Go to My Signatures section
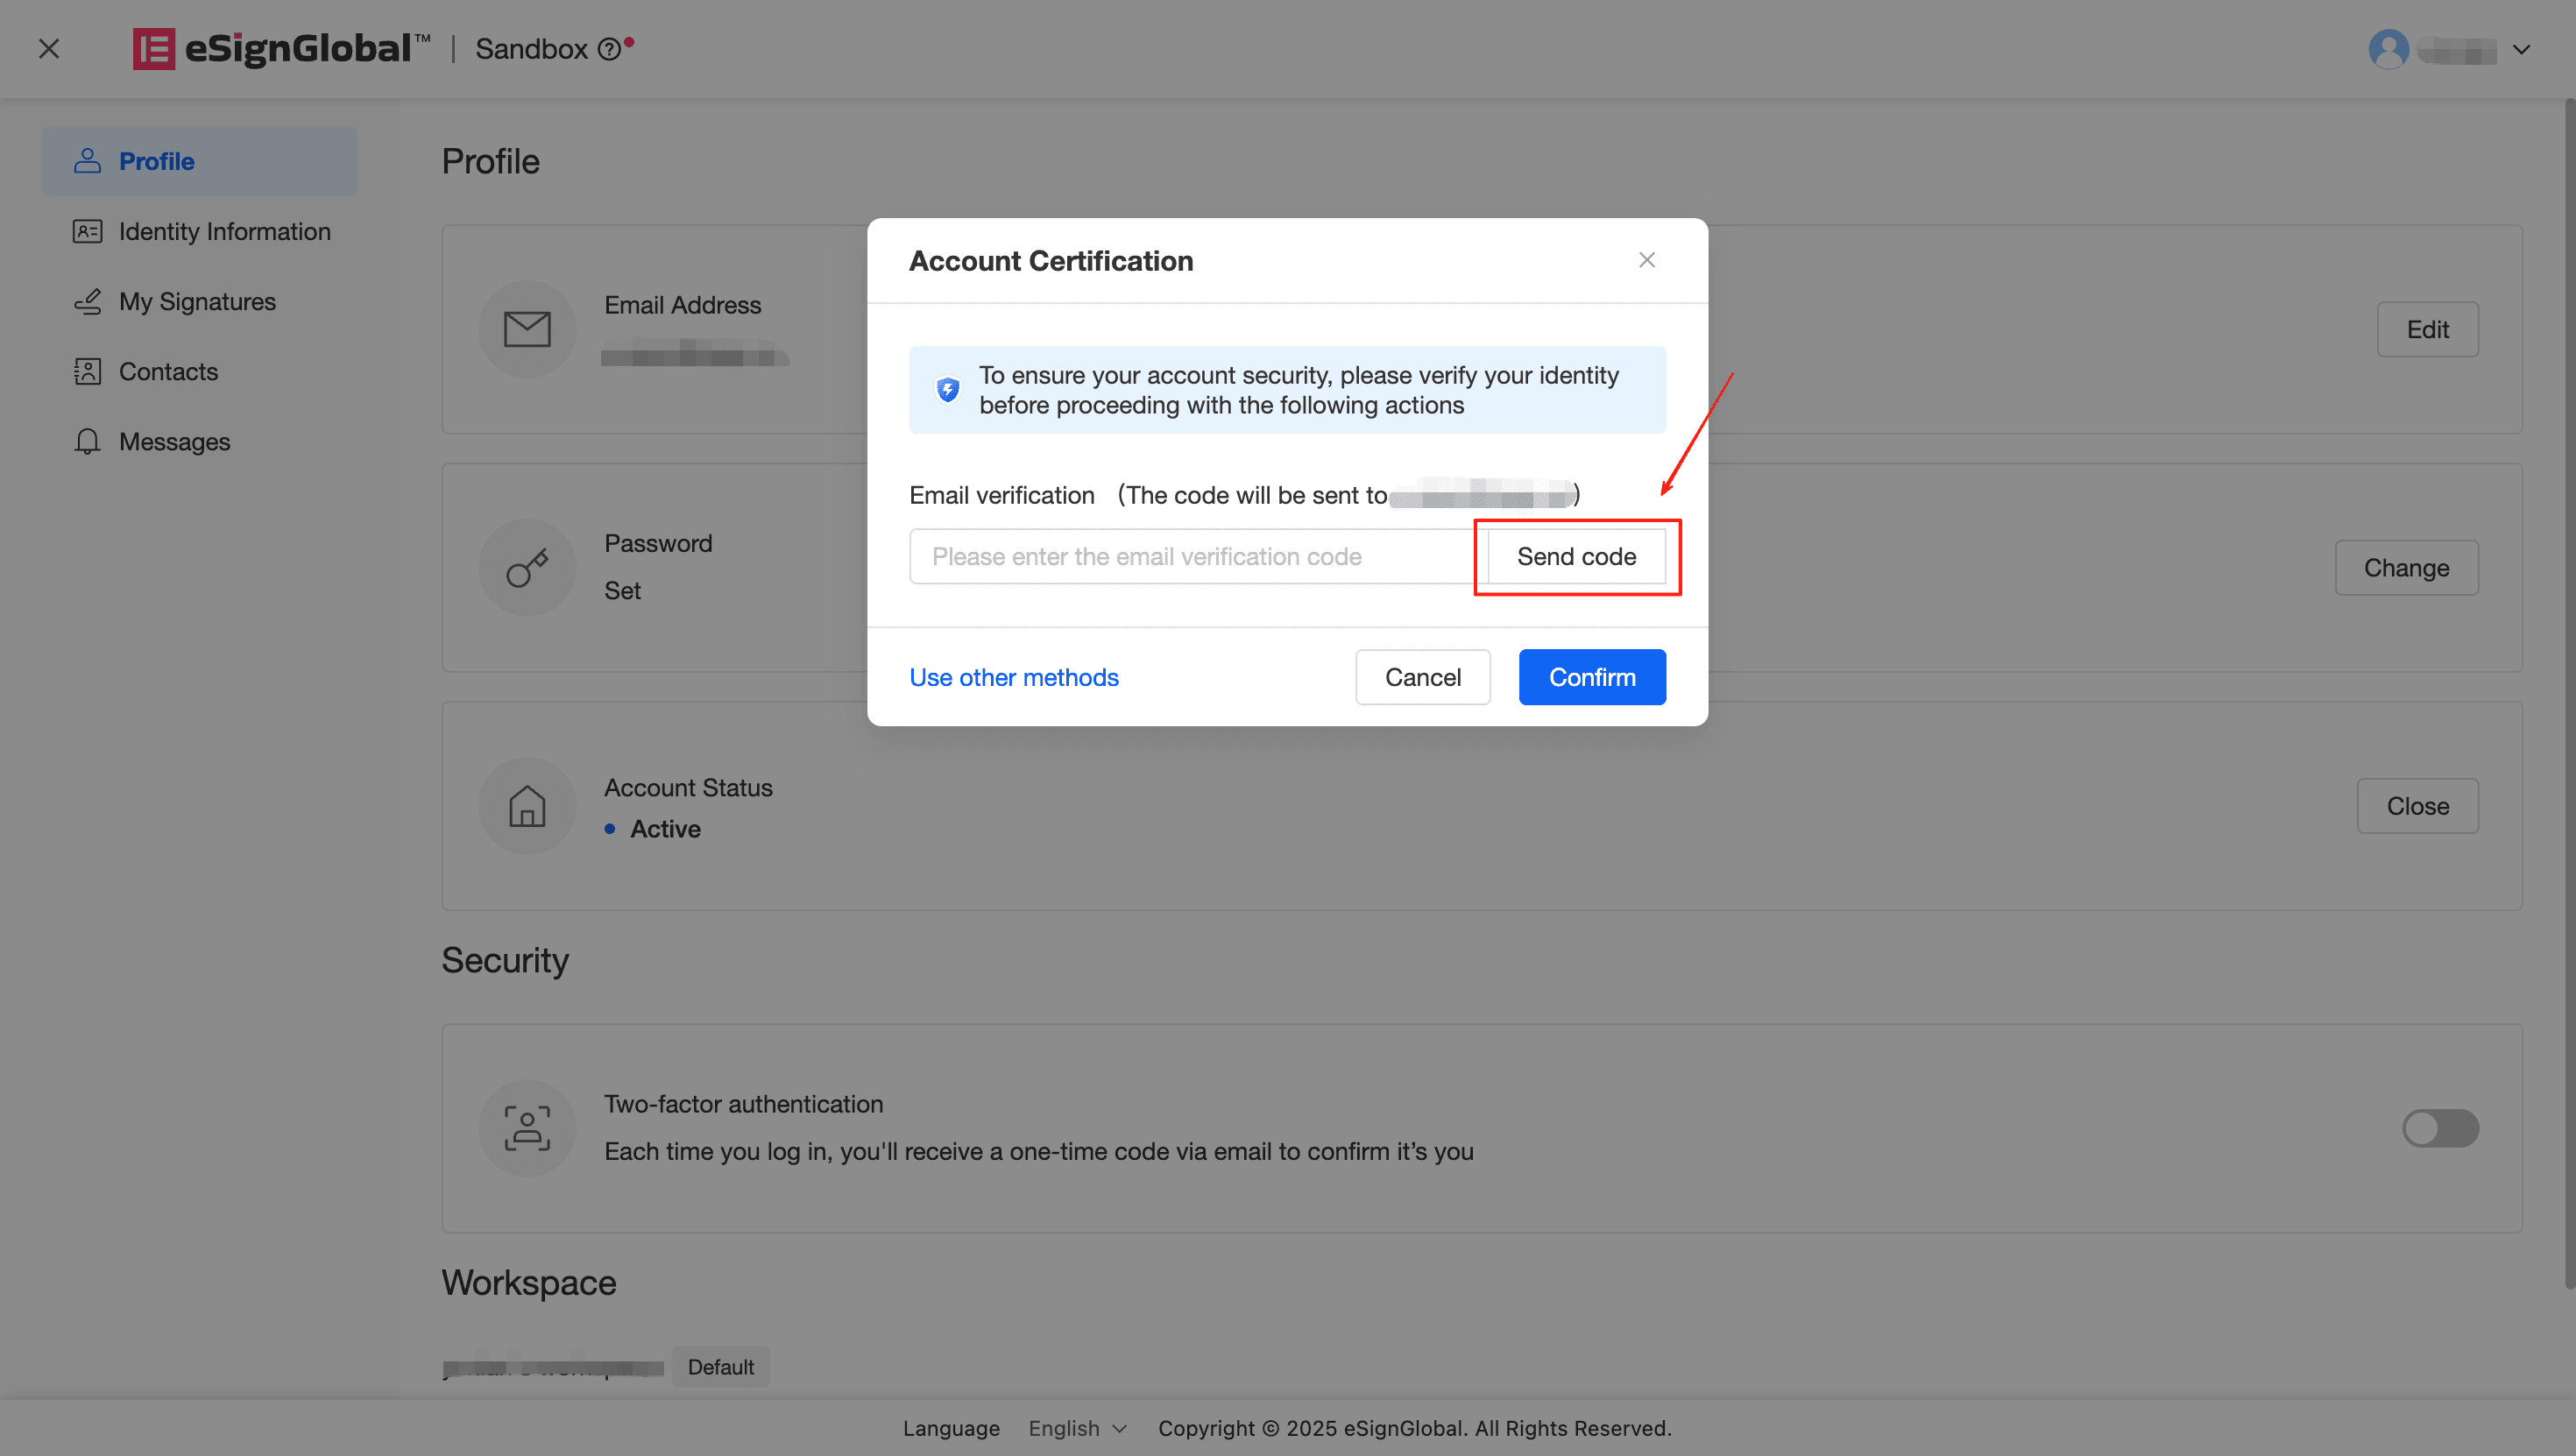This screenshot has height=1456, width=2576. coord(197,302)
